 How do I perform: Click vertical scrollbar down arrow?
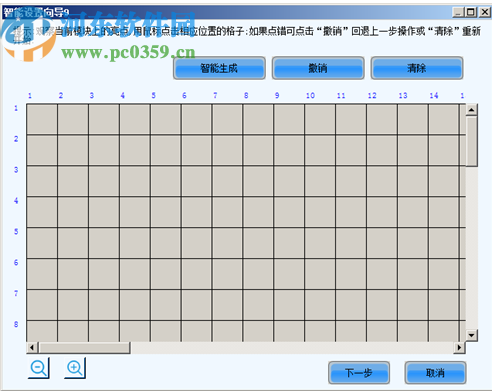(471, 335)
